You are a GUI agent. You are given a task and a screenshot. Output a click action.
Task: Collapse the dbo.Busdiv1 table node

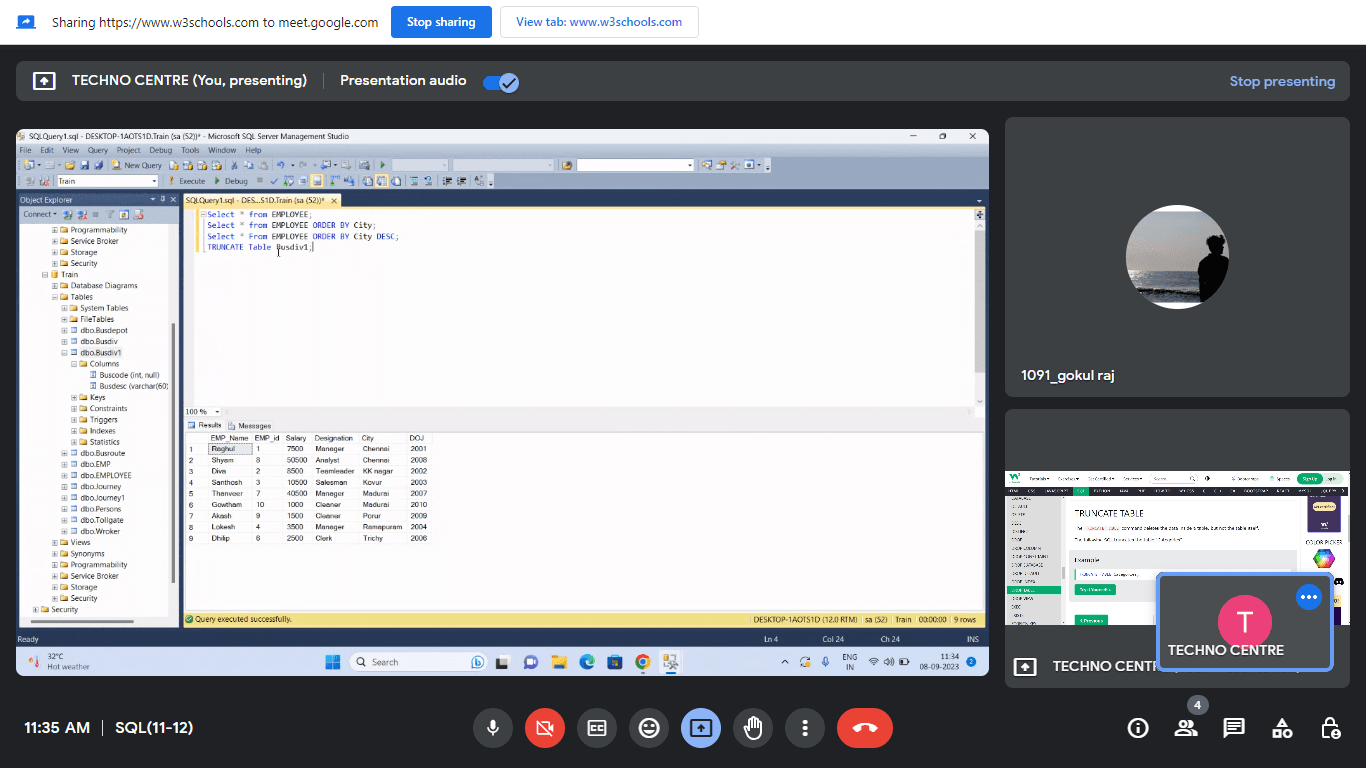(64, 353)
